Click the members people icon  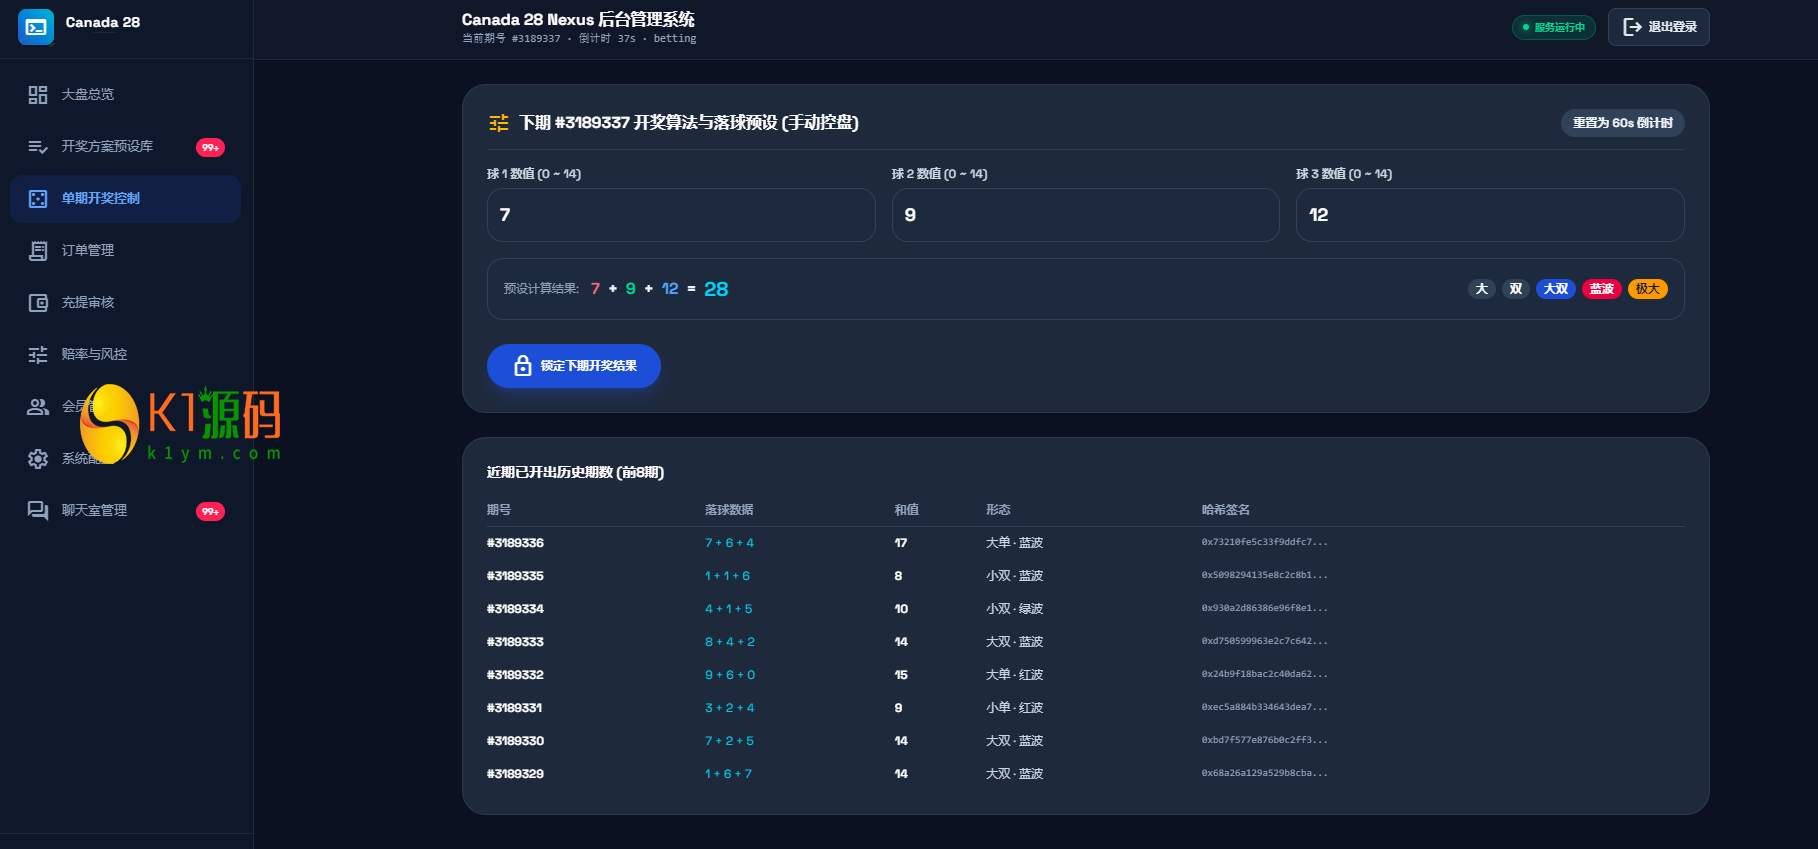38,407
